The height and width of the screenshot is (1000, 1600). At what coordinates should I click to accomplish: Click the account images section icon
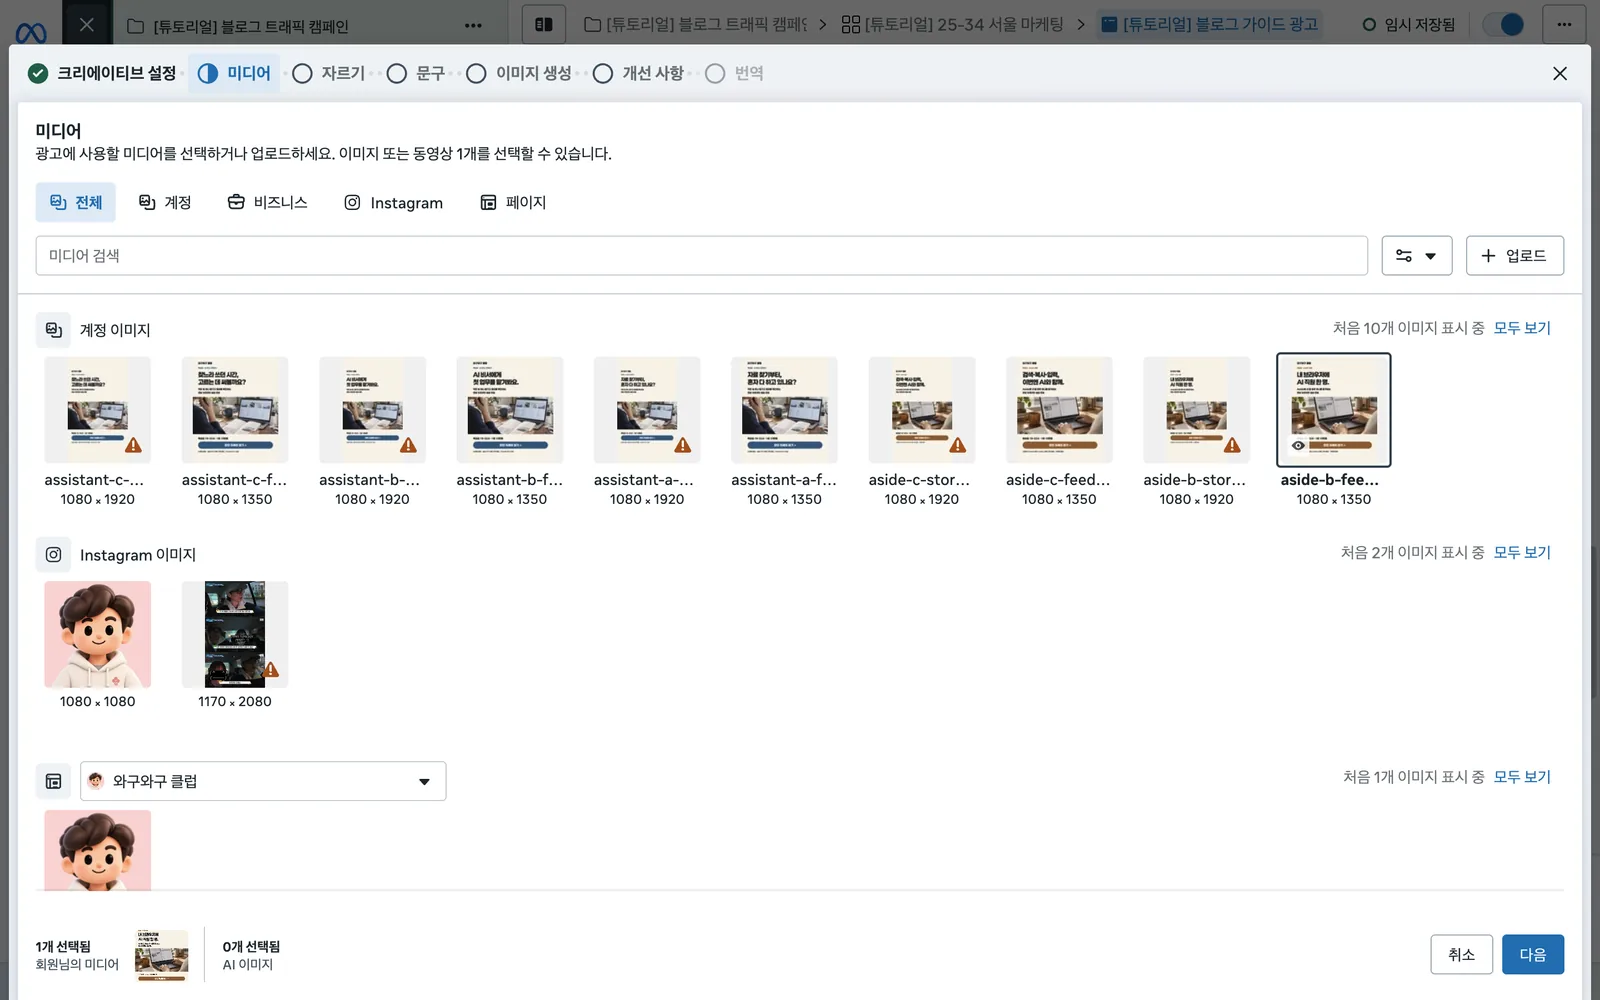(54, 329)
